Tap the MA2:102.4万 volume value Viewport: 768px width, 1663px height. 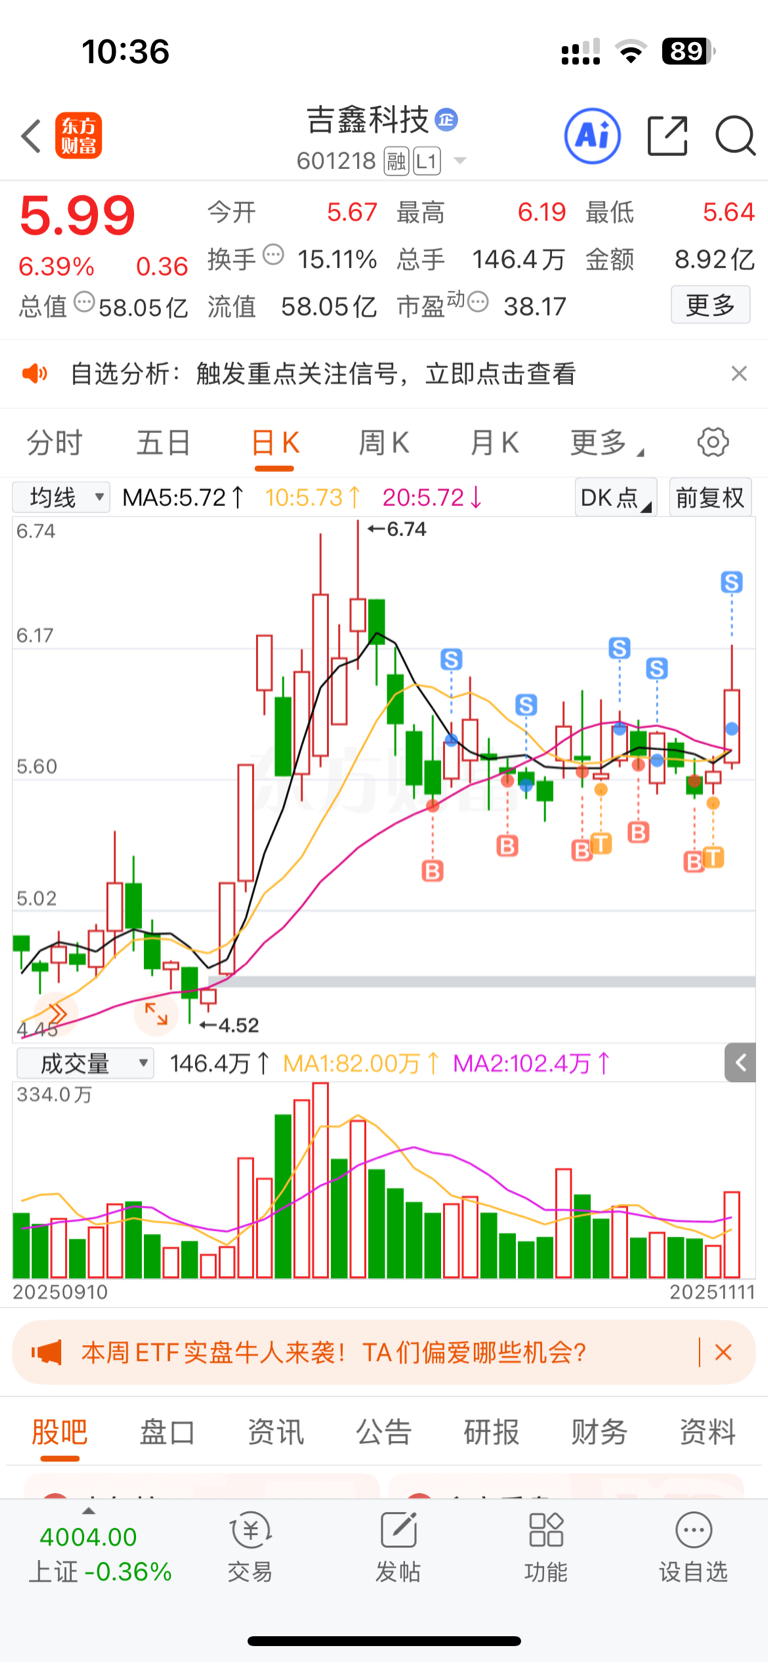click(x=532, y=1063)
